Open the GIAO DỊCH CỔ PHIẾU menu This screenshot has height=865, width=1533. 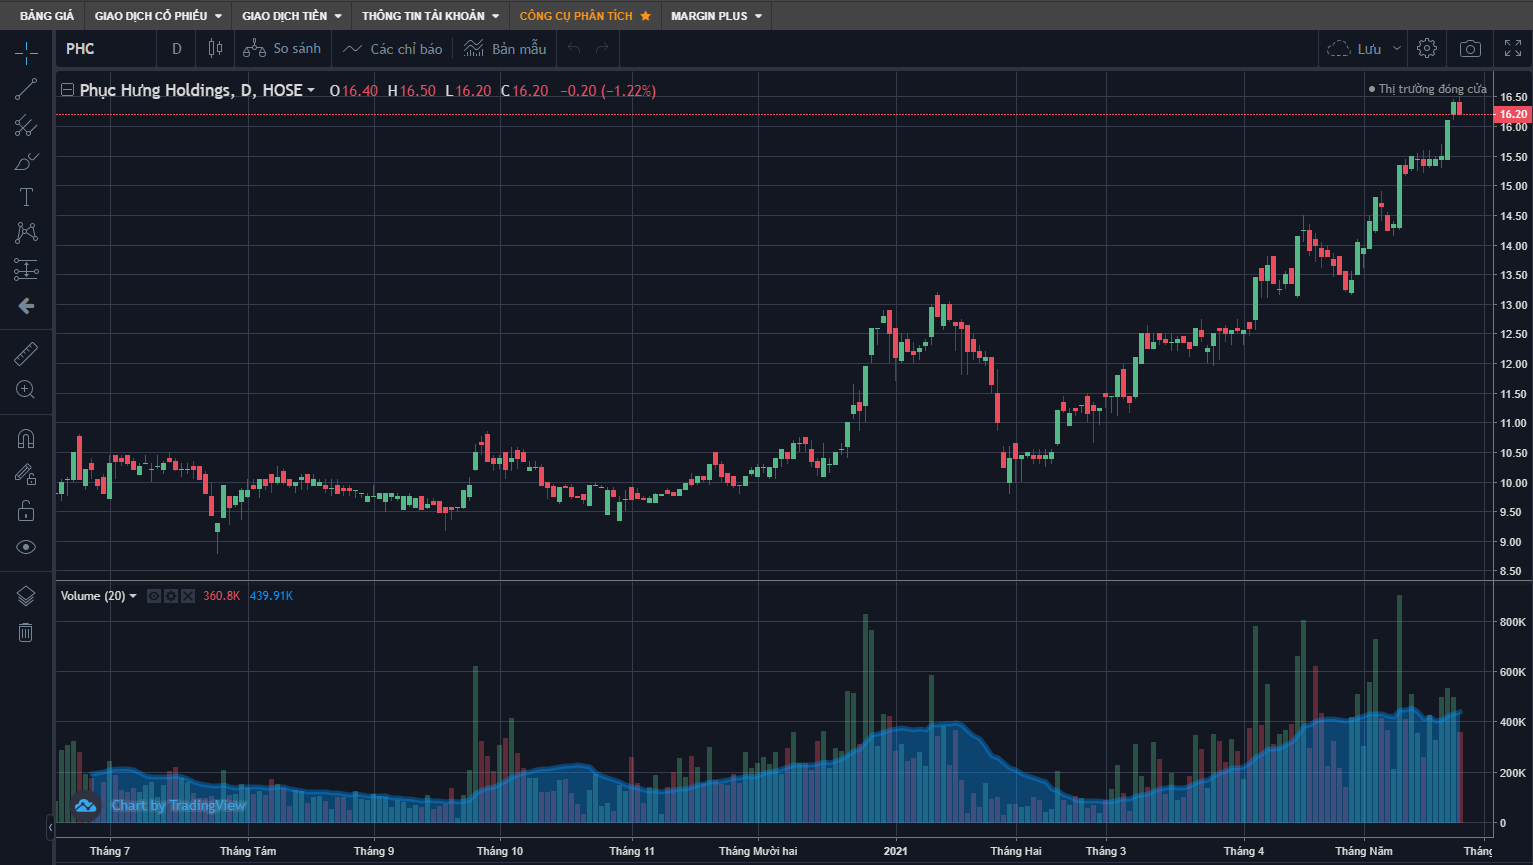point(158,16)
